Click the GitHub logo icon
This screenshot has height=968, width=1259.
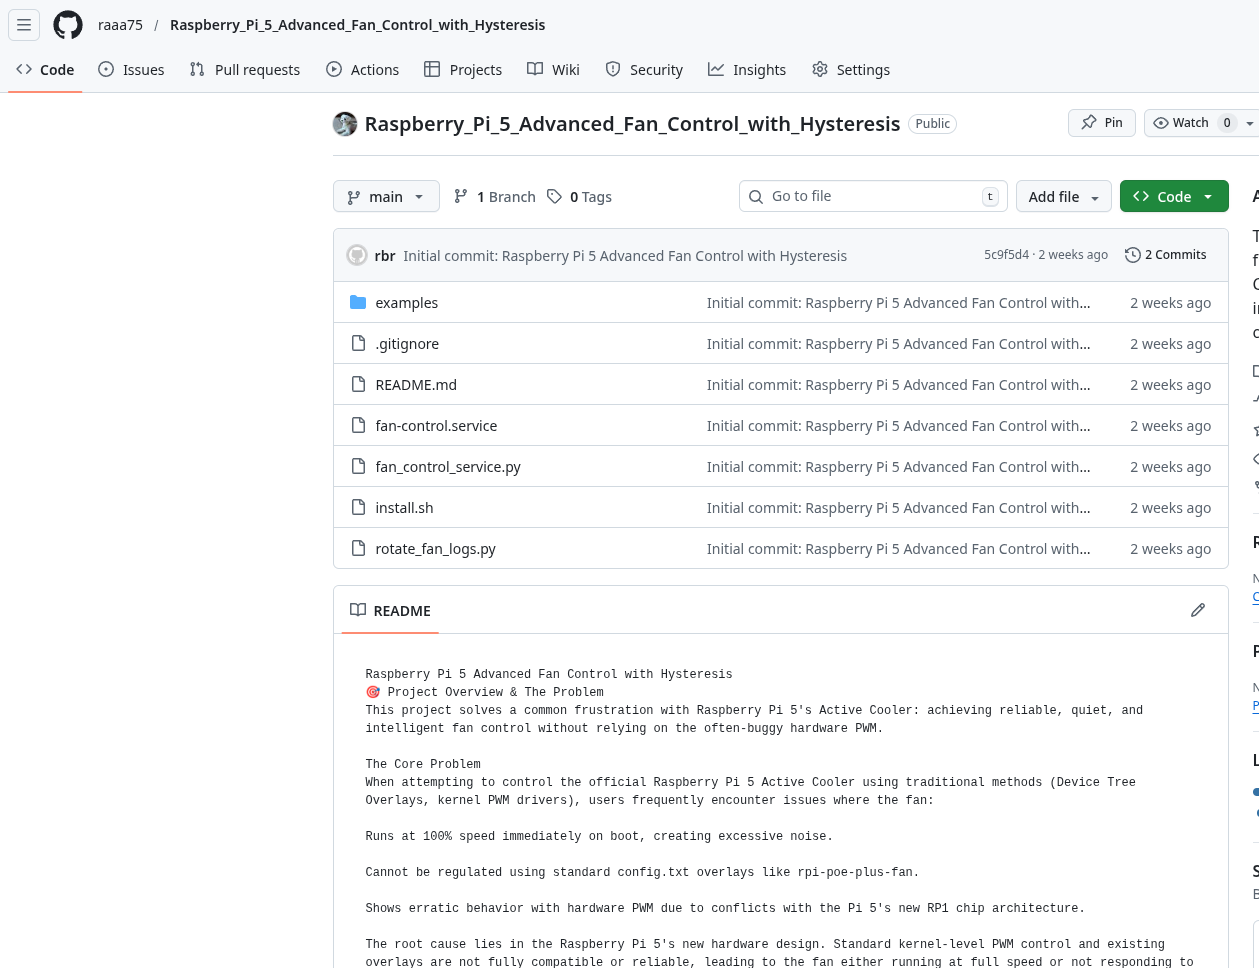(68, 25)
